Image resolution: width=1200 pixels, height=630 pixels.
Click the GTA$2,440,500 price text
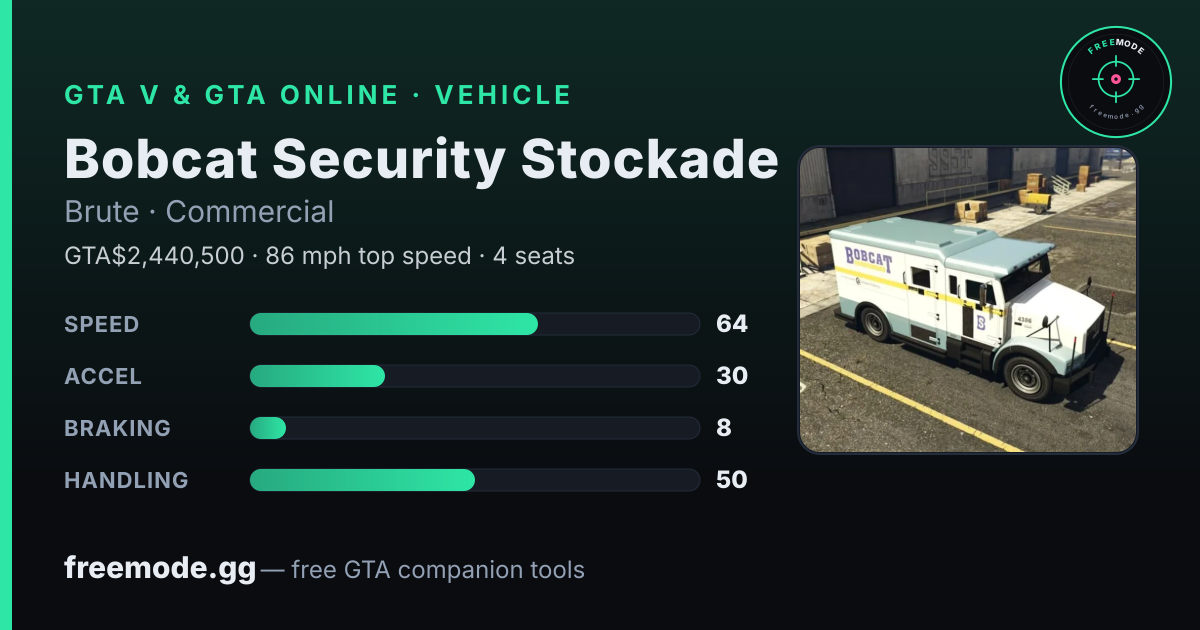pyautogui.click(x=154, y=256)
